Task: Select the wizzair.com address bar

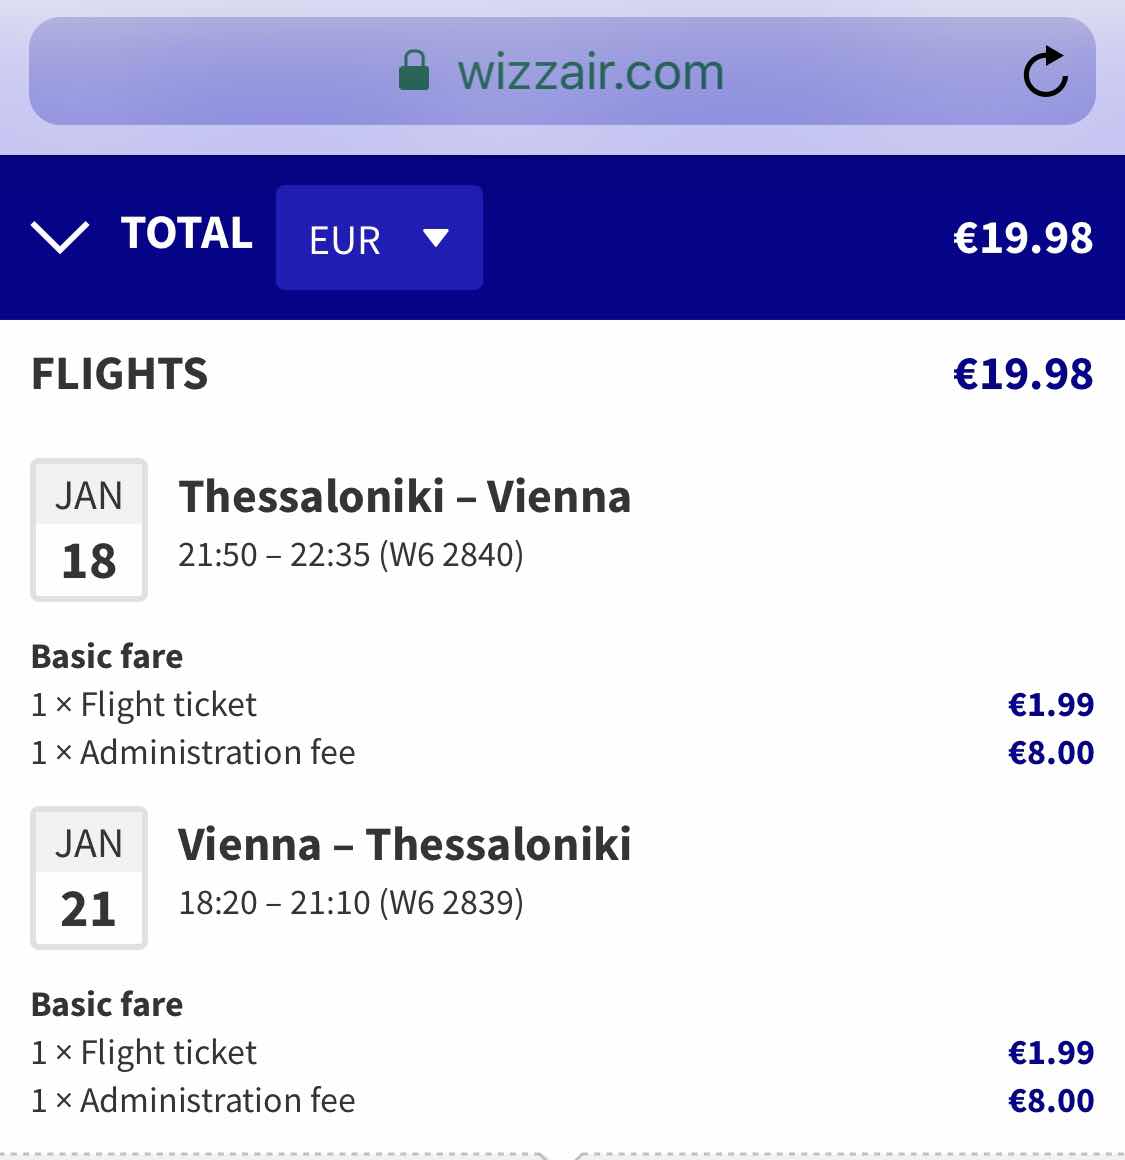Action: point(562,71)
